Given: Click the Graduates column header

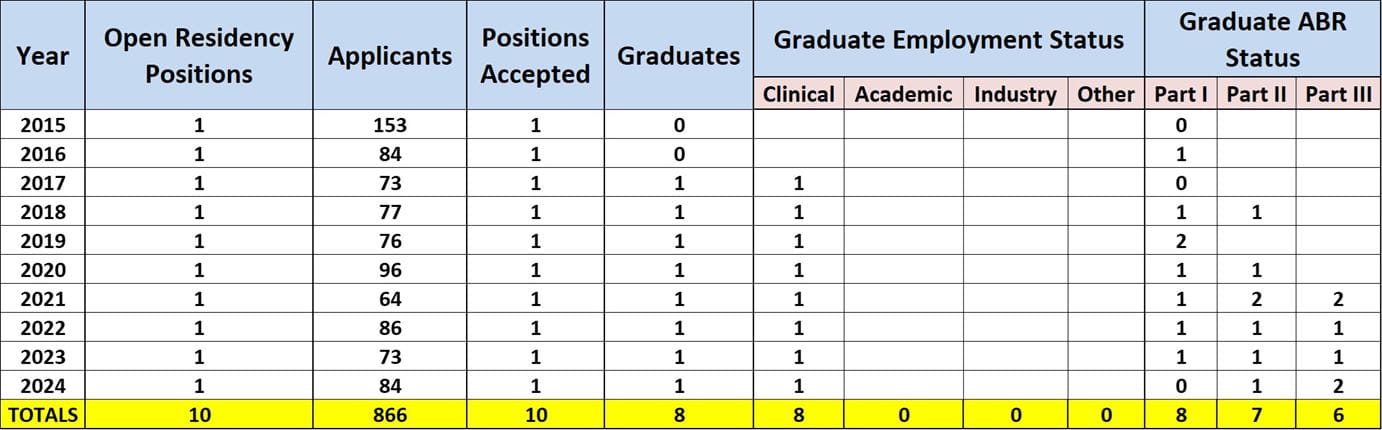Looking at the screenshot, I should (x=678, y=56).
